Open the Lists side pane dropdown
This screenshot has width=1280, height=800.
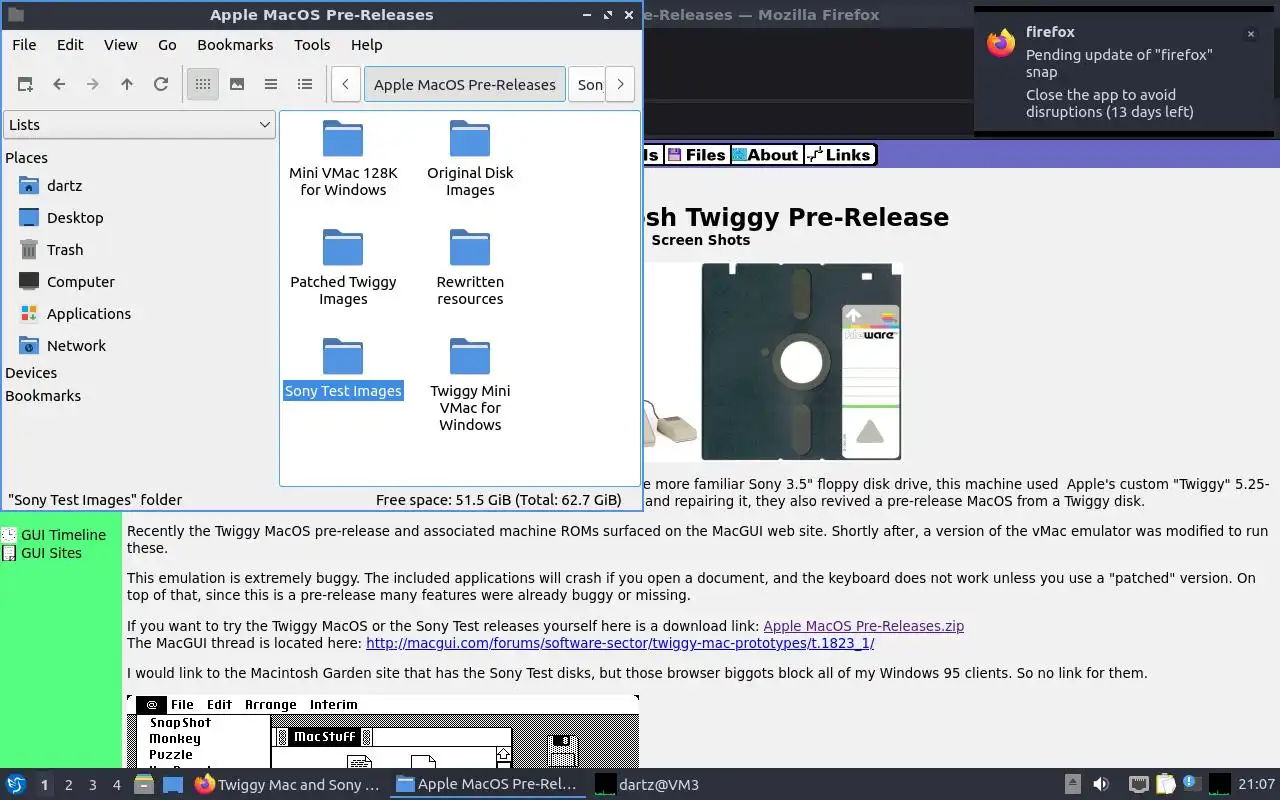(139, 125)
